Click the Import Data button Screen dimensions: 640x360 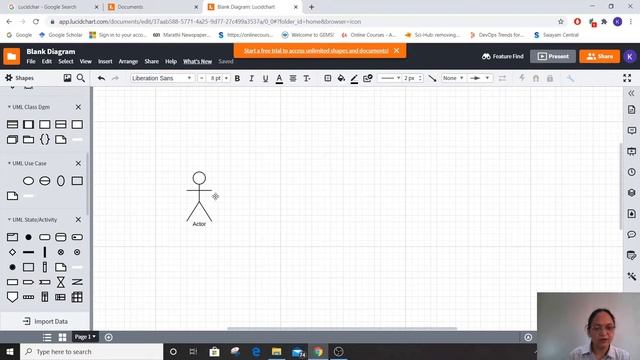[45, 322]
